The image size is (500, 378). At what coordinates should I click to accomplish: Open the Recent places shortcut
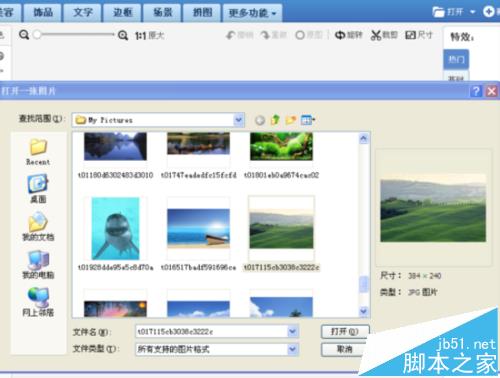point(38,152)
